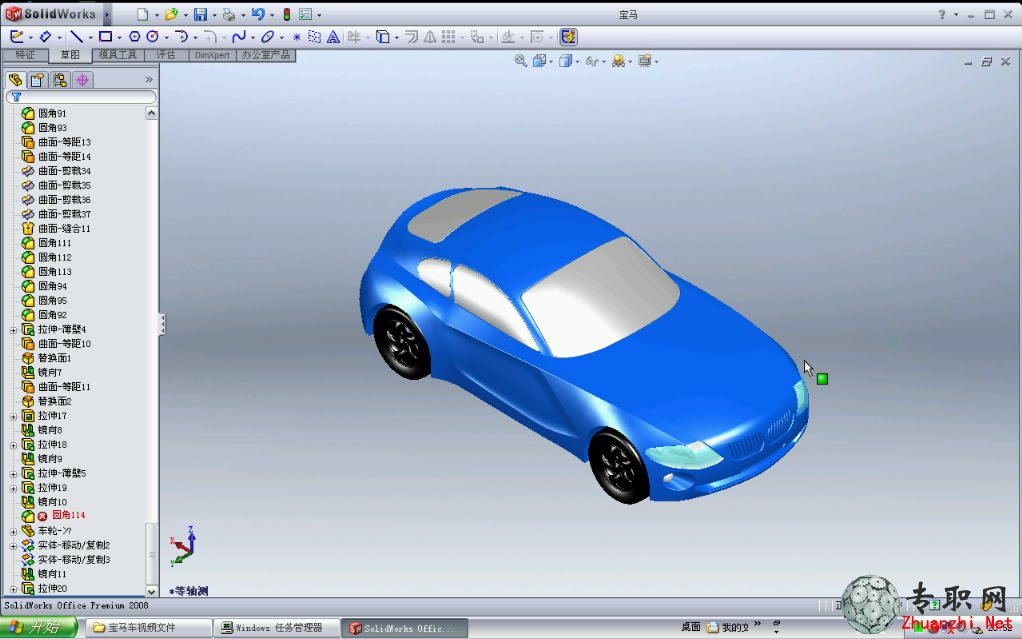The width and height of the screenshot is (1022, 639).
Task: Select the Polygon sketch tool
Action: click(134, 37)
